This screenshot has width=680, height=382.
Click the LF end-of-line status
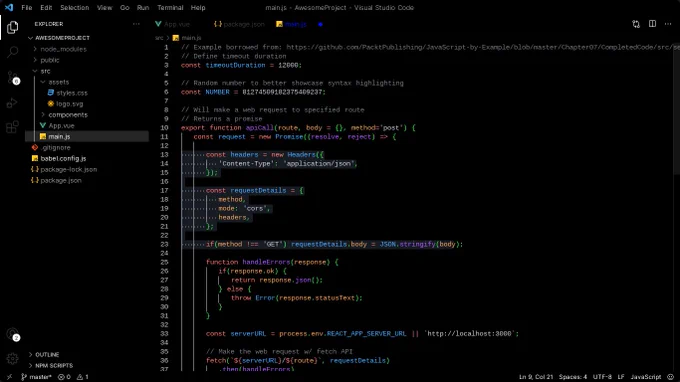(621, 377)
